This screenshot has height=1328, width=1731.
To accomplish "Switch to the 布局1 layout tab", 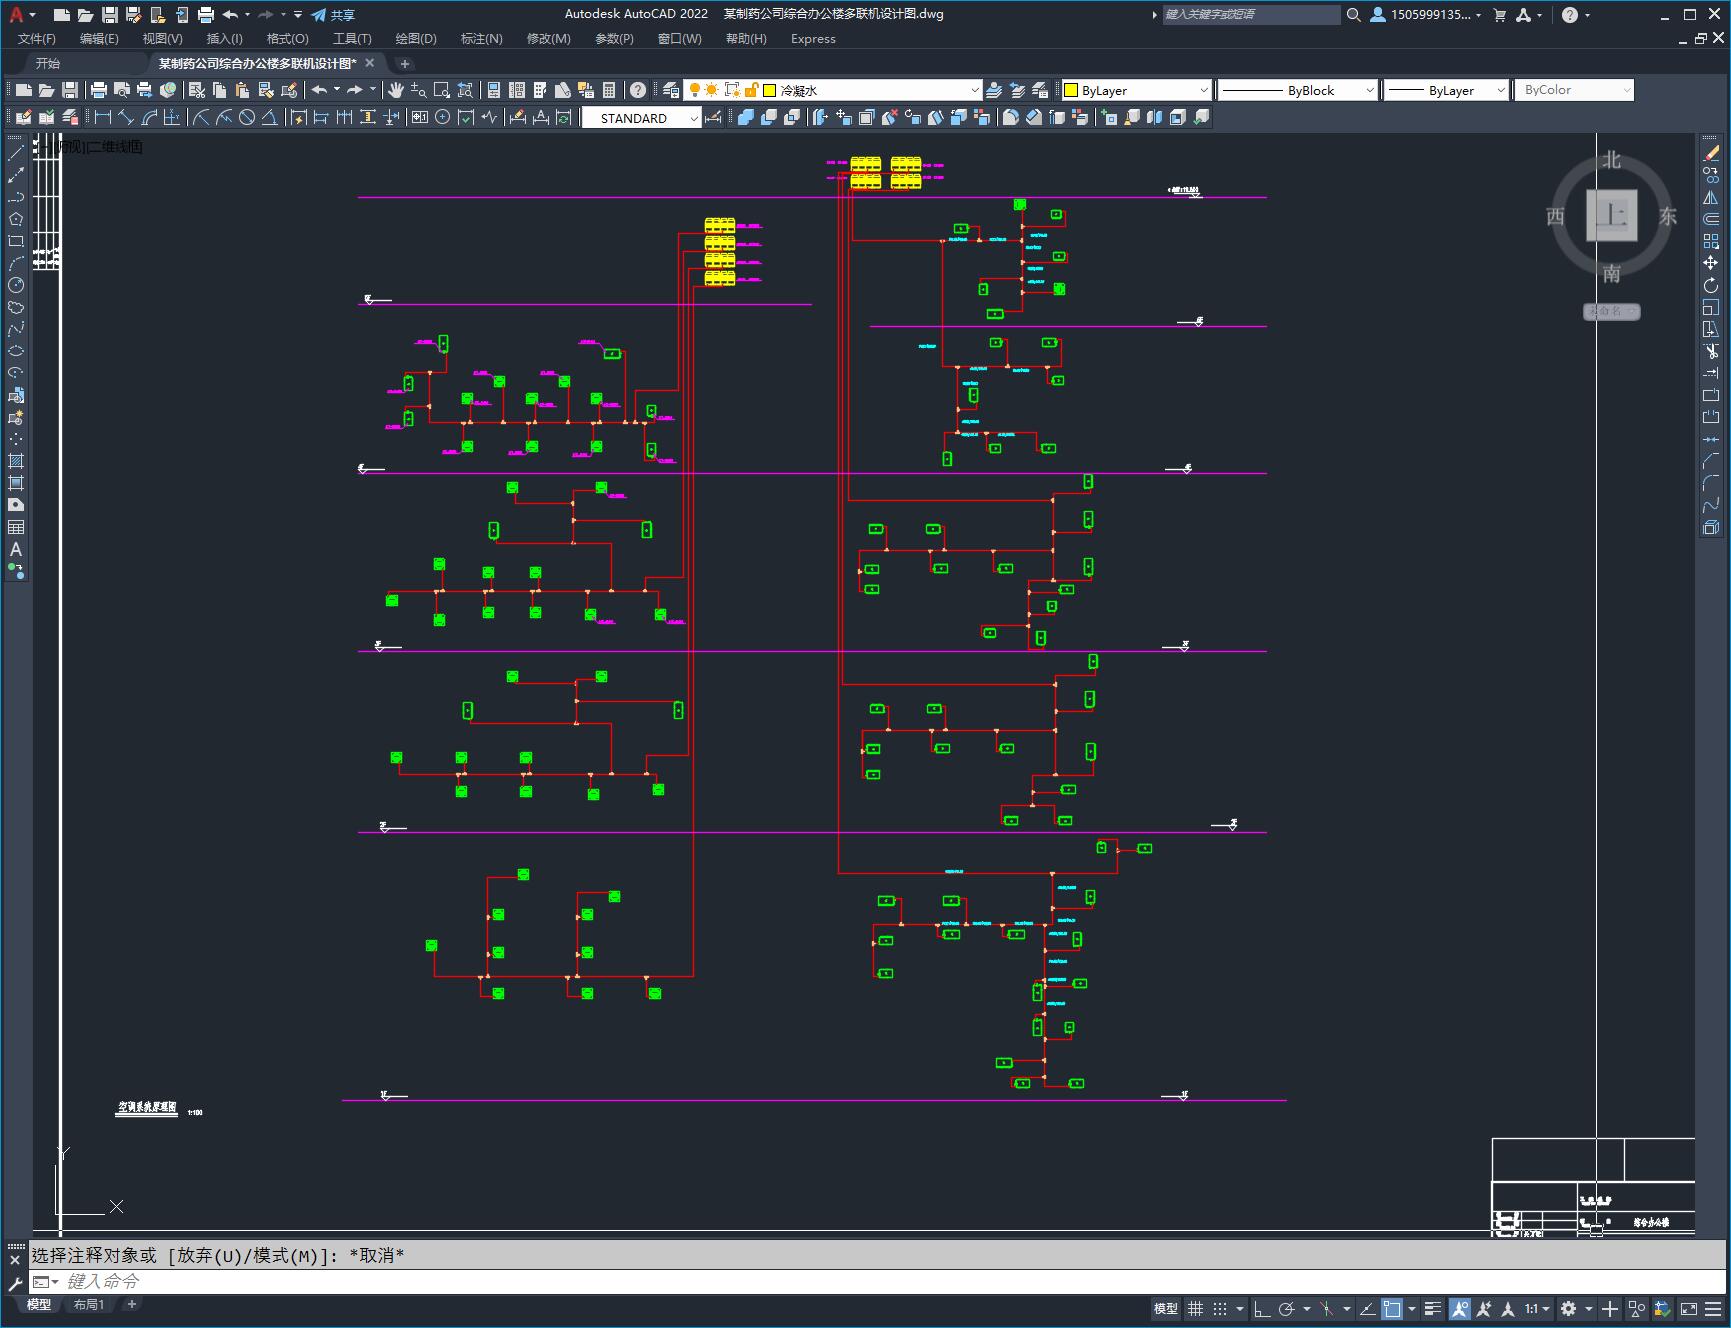I will (x=88, y=1304).
